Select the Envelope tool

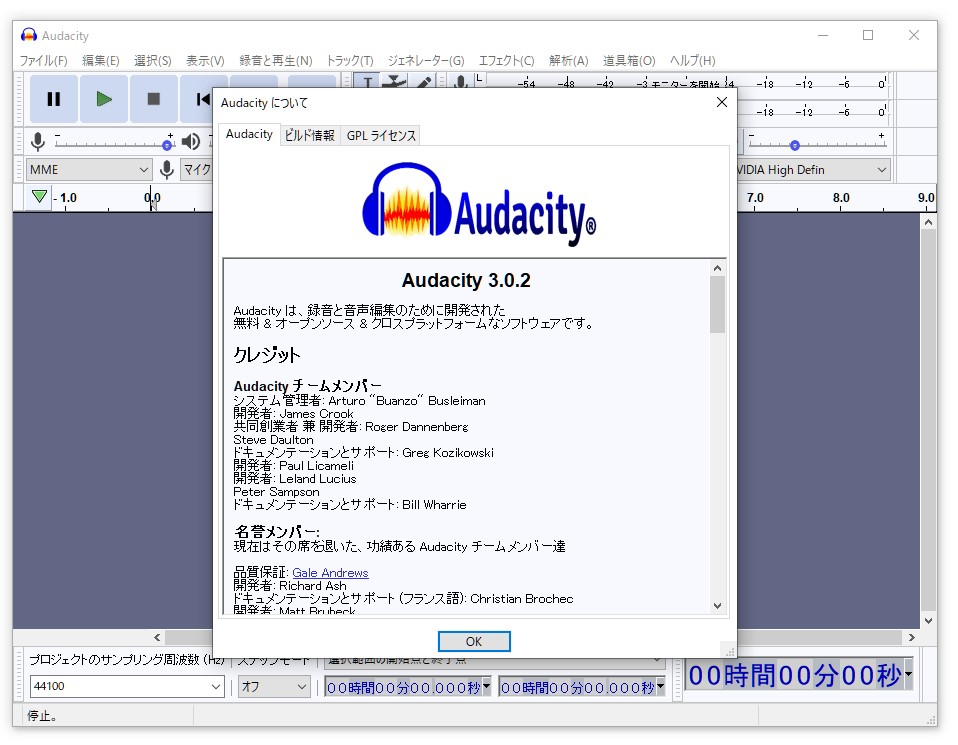395,82
